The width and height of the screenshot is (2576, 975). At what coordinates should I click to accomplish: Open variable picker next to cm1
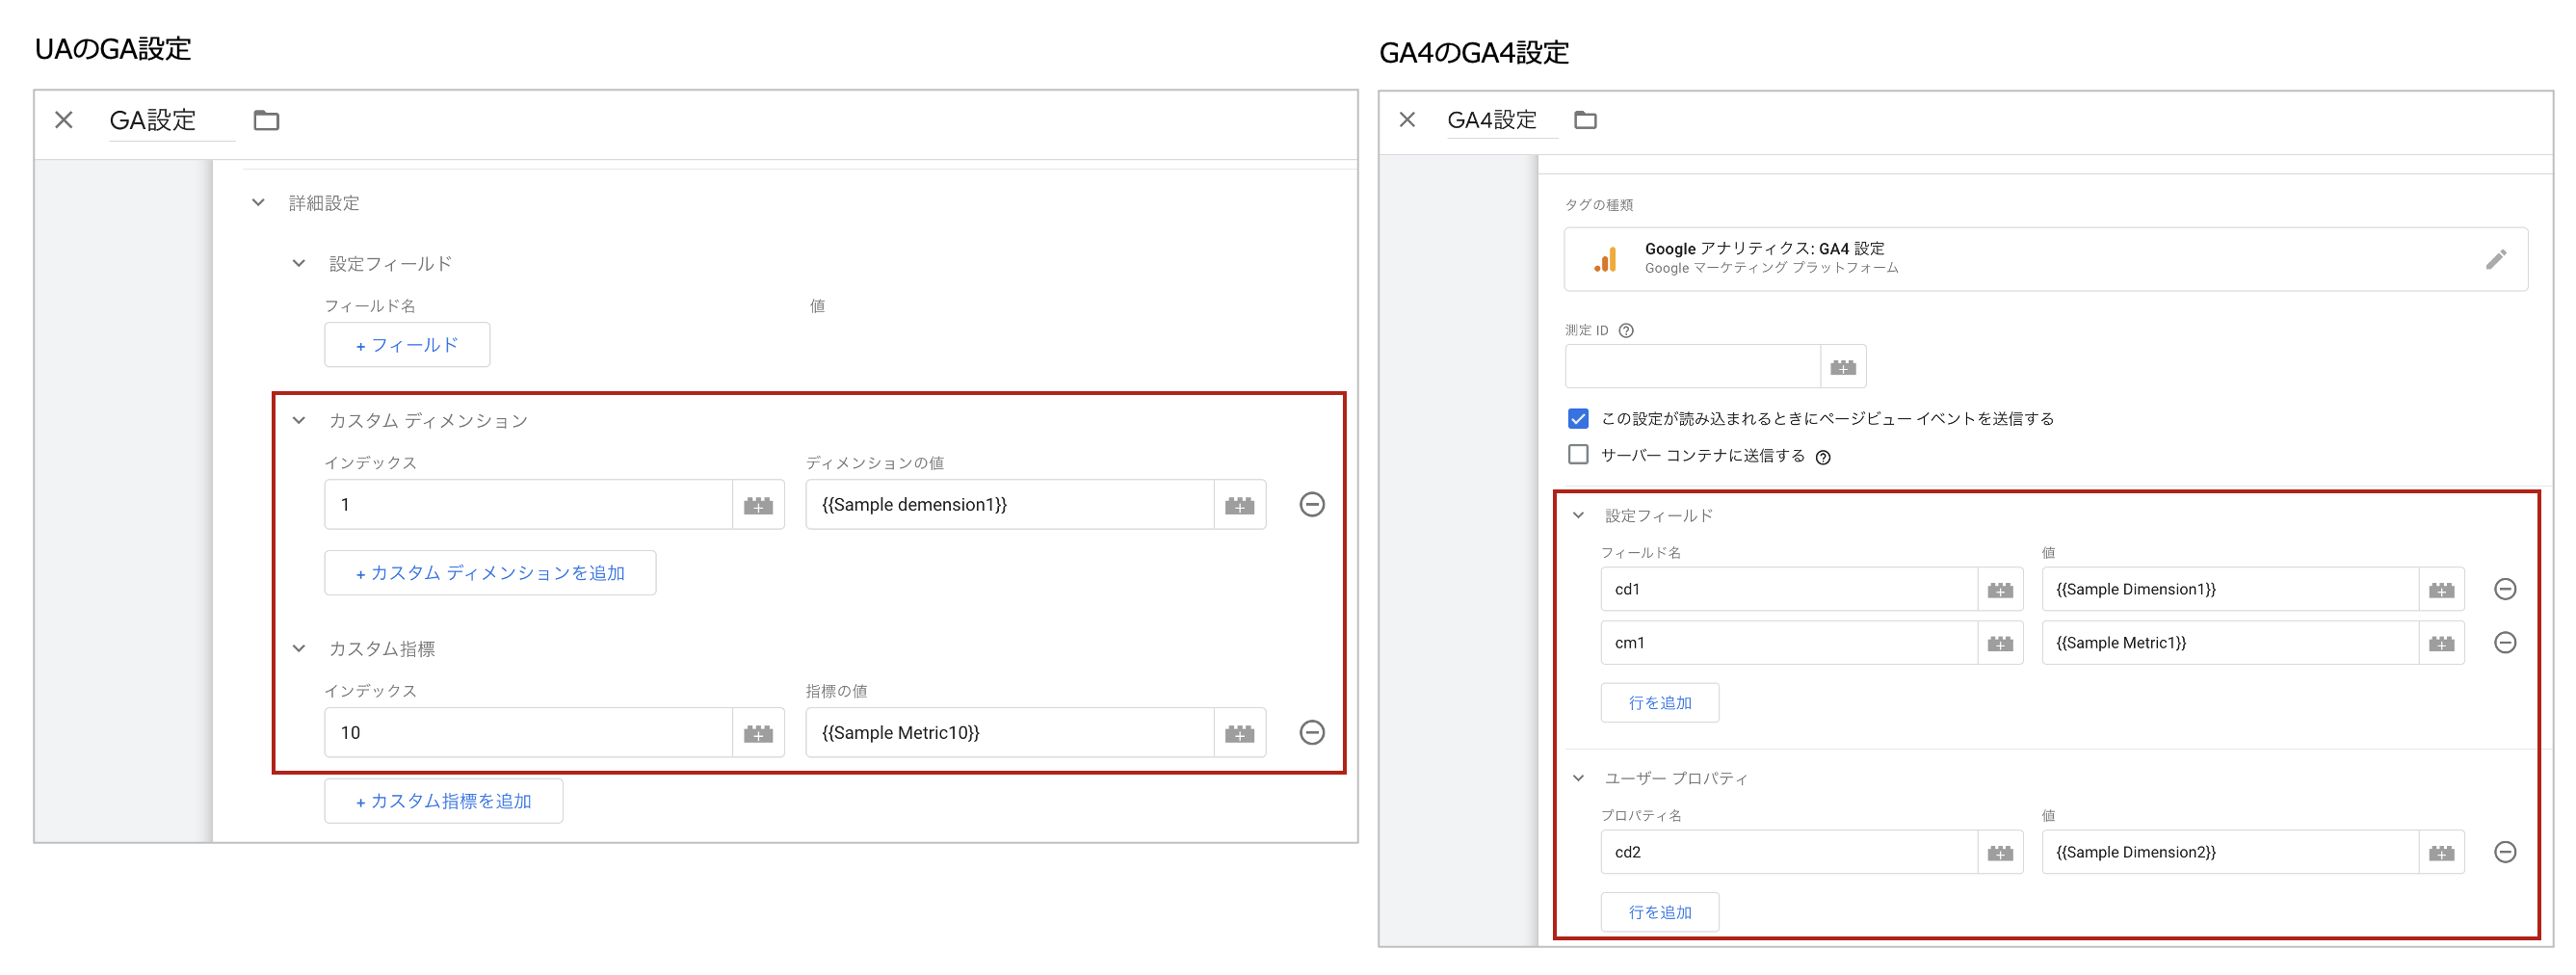pyautogui.click(x=2000, y=643)
